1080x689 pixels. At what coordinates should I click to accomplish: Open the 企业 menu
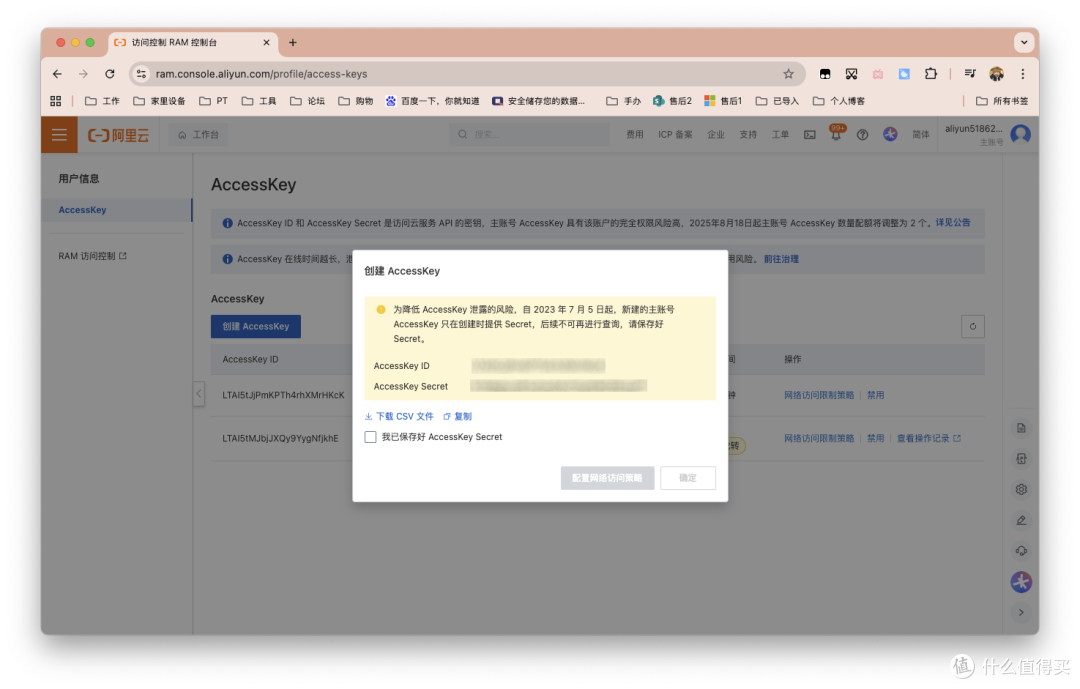(716, 134)
